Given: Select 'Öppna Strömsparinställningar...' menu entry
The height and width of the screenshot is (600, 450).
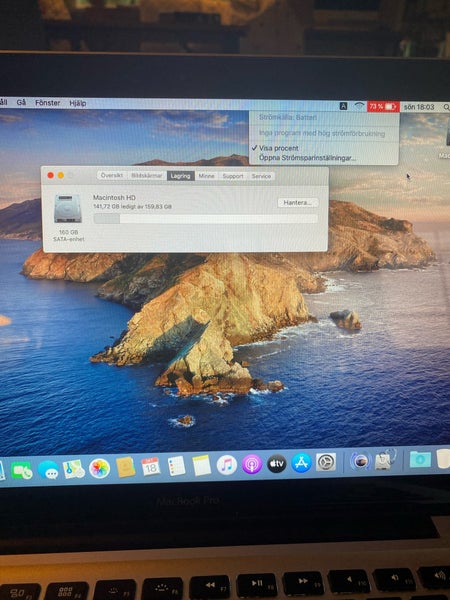Looking at the screenshot, I should coord(308,158).
